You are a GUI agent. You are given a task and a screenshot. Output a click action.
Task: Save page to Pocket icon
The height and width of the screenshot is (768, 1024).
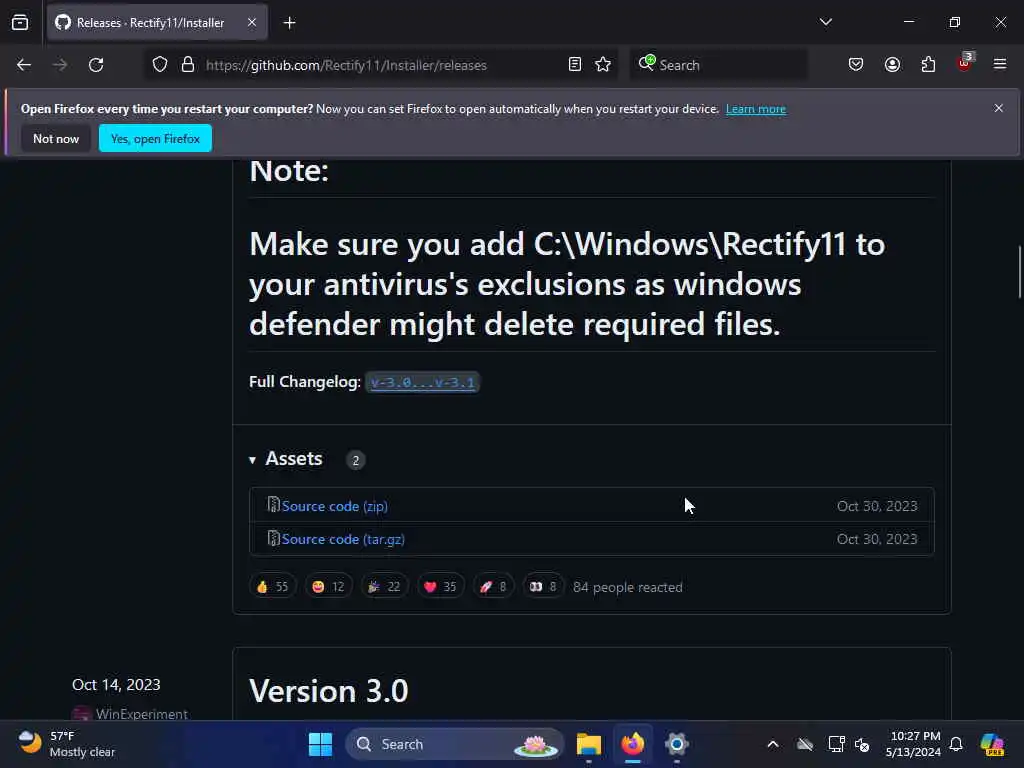pos(856,65)
